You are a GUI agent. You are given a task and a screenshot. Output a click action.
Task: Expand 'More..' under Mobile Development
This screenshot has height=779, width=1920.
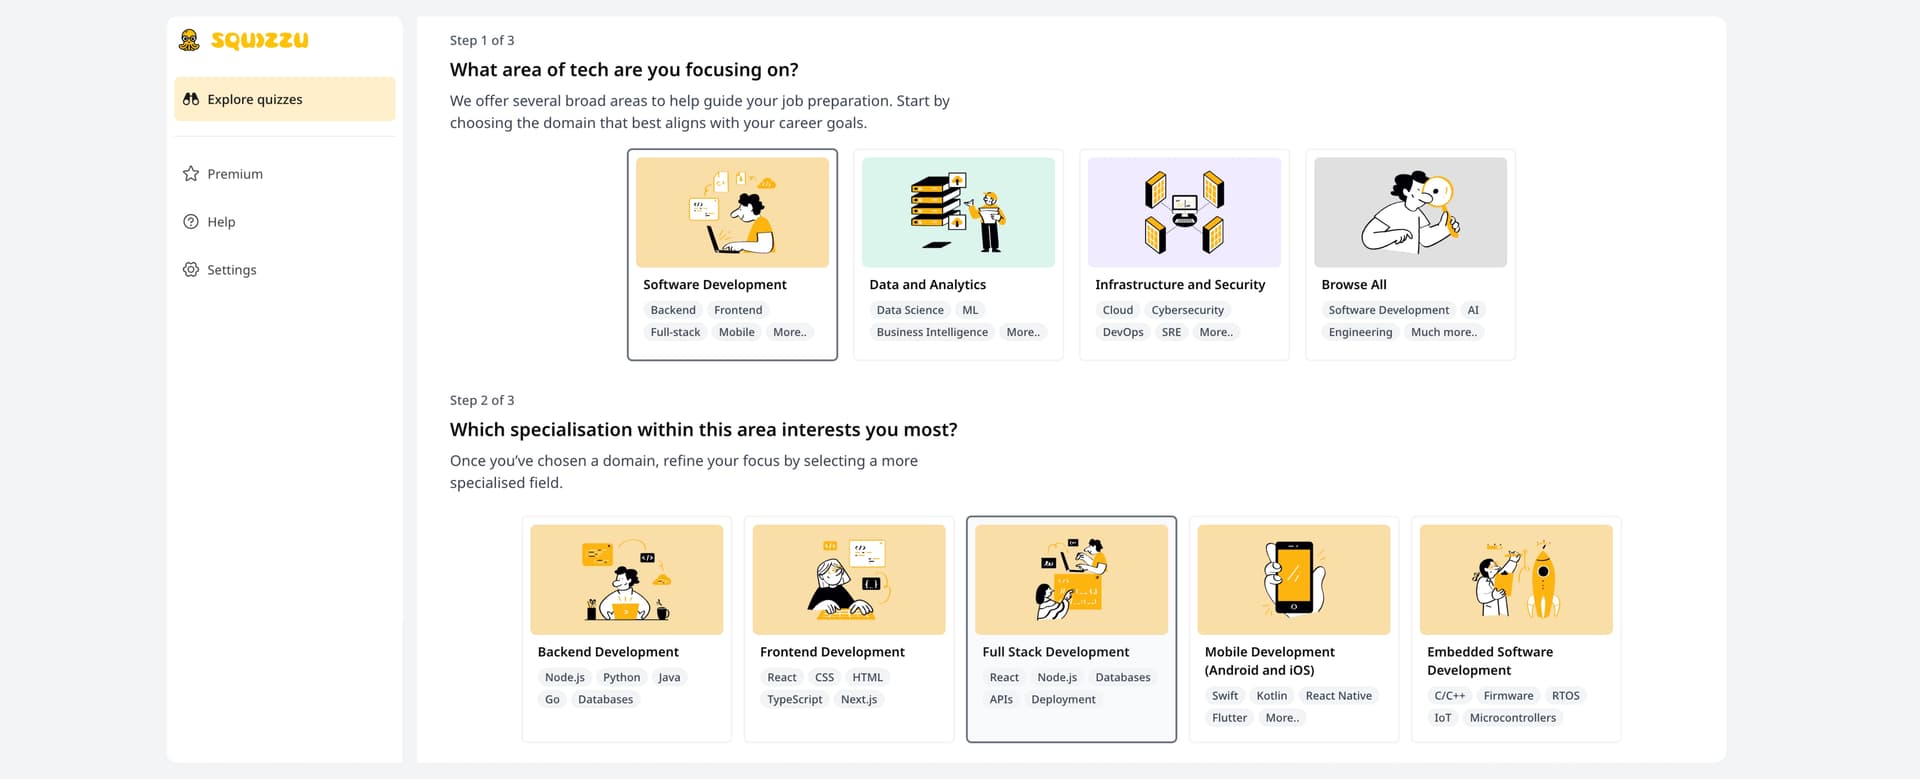[1282, 717]
